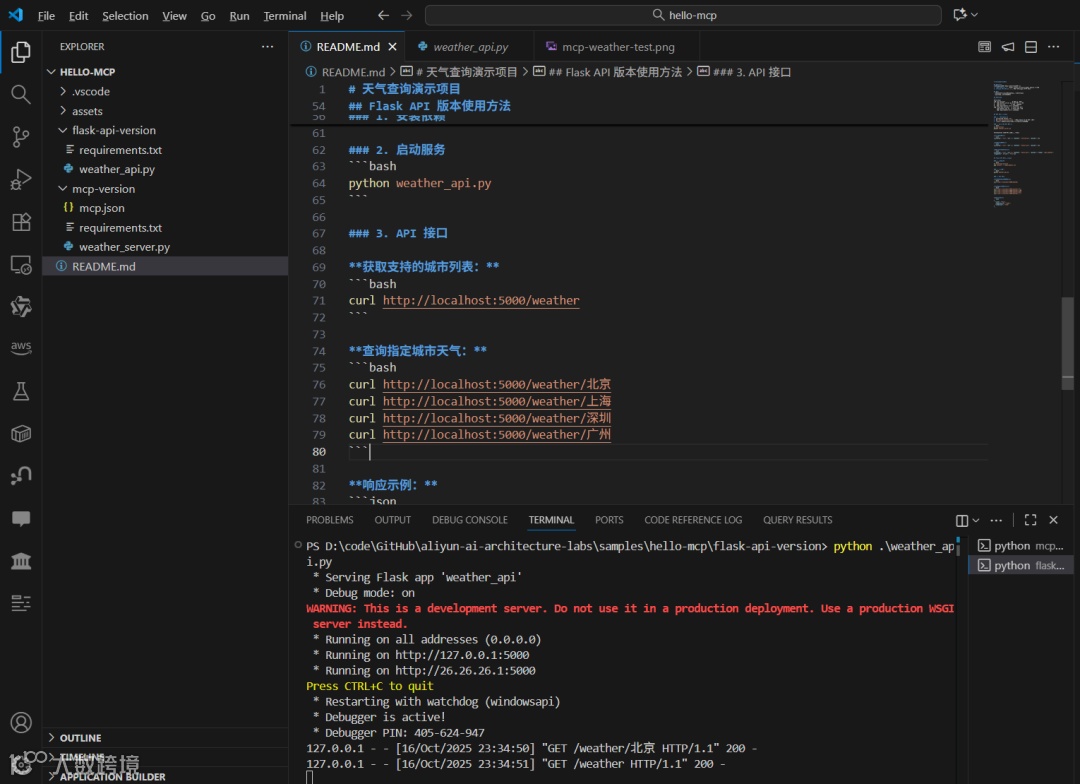
Task: Open the Terminal menu
Action: (x=285, y=16)
